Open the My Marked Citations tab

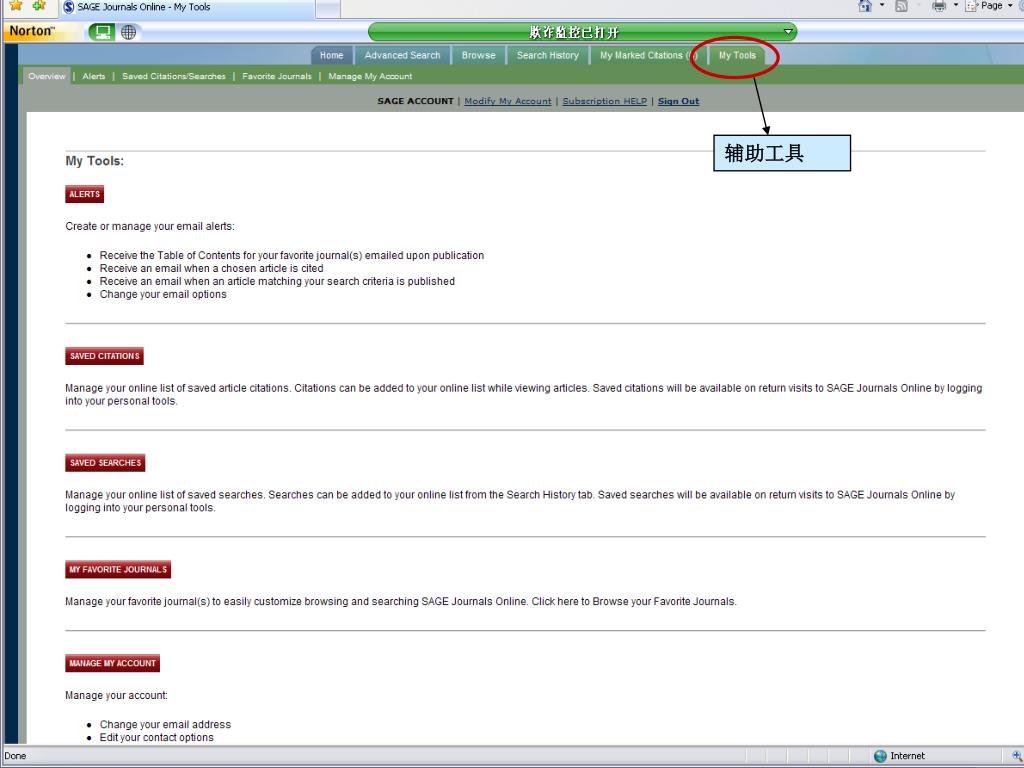[x=648, y=56]
